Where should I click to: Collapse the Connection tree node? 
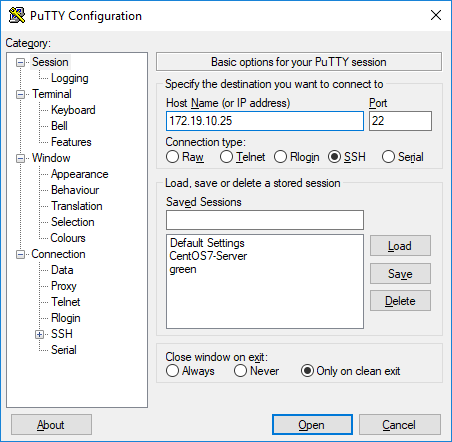click(x=21, y=254)
